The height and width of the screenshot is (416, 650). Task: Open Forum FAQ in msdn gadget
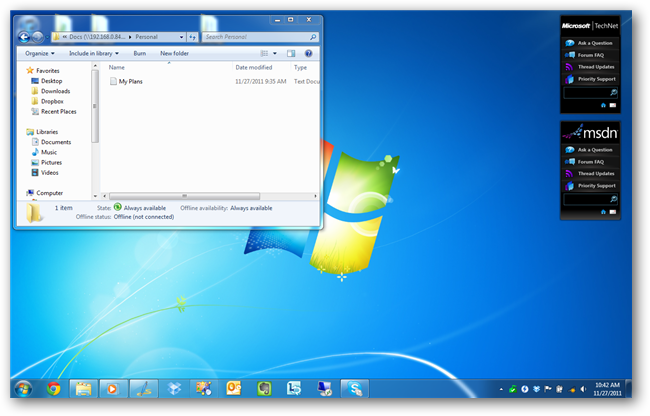click(590, 162)
